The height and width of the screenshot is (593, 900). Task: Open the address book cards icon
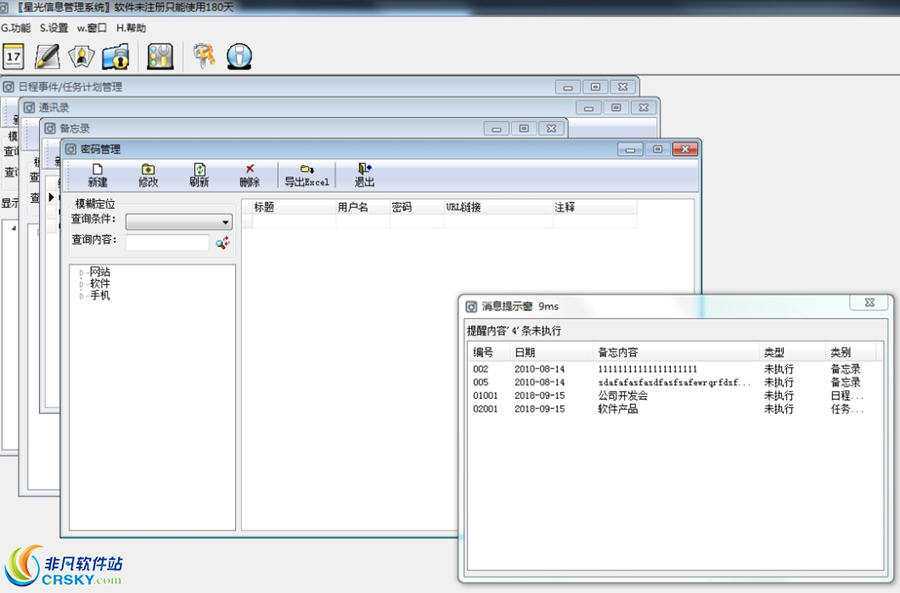pyautogui.click(x=82, y=56)
